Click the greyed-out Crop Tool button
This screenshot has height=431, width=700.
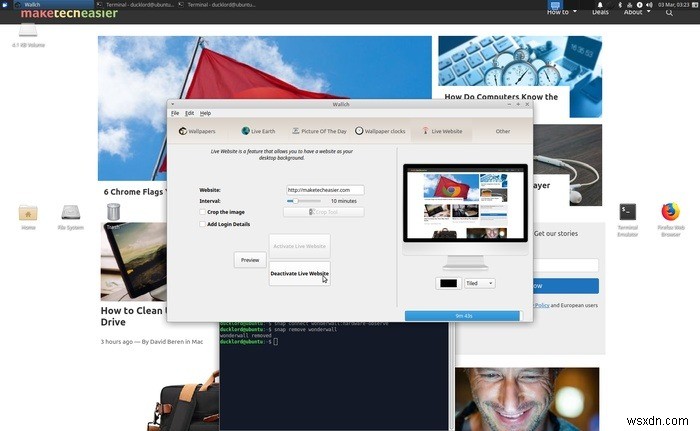pos(324,212)
